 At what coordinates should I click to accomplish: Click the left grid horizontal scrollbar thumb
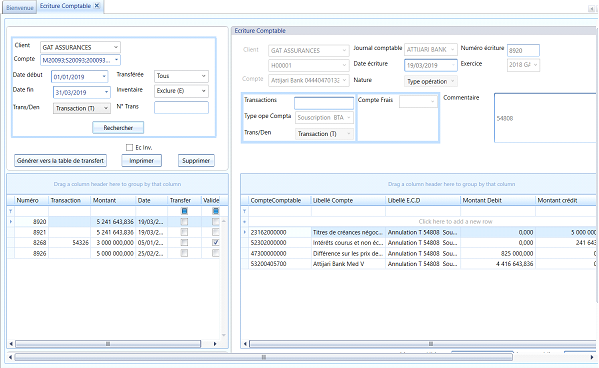coord(108,344)
